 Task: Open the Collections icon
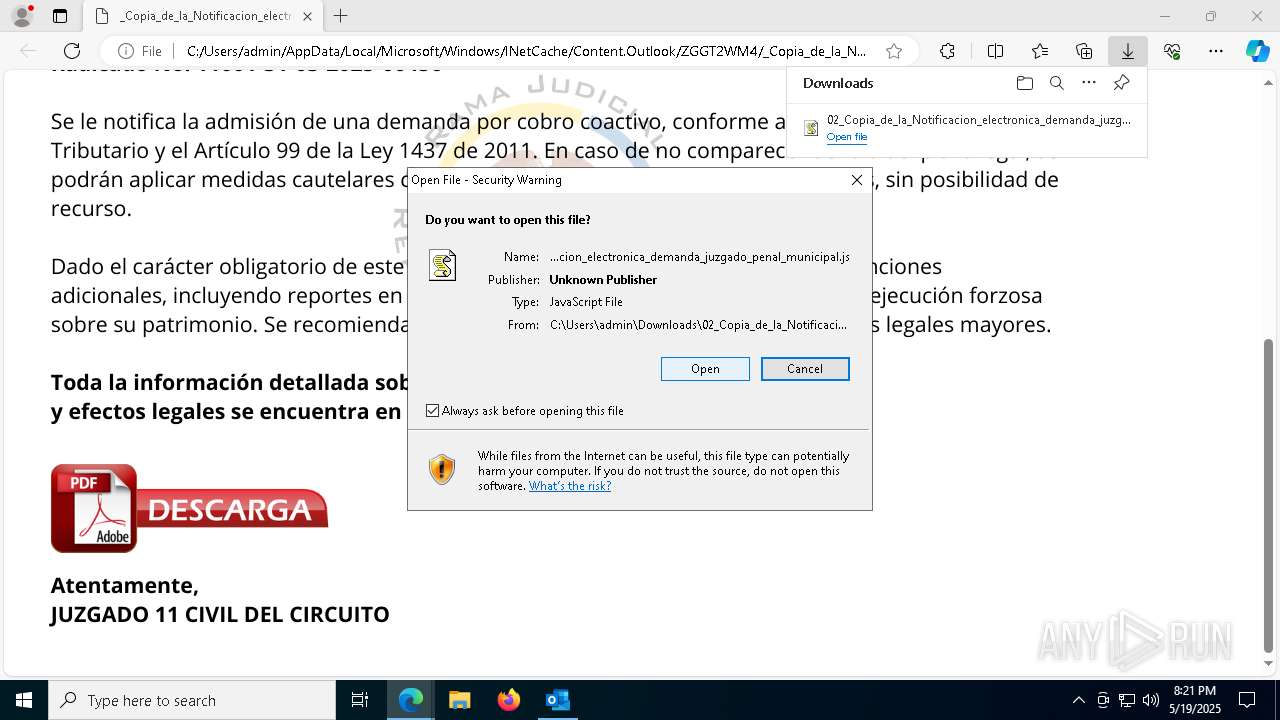[x=1084, y=51]
